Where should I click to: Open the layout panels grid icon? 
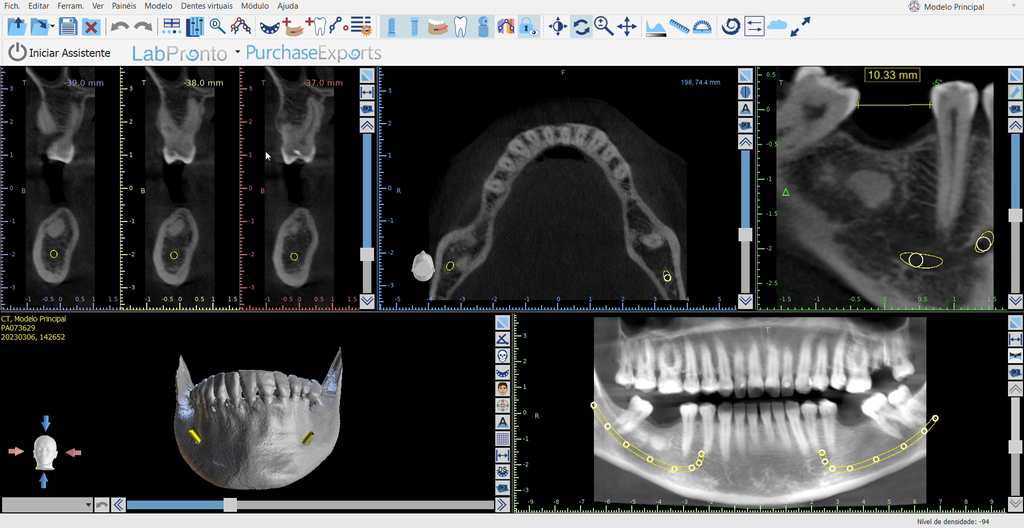point(172,27)
